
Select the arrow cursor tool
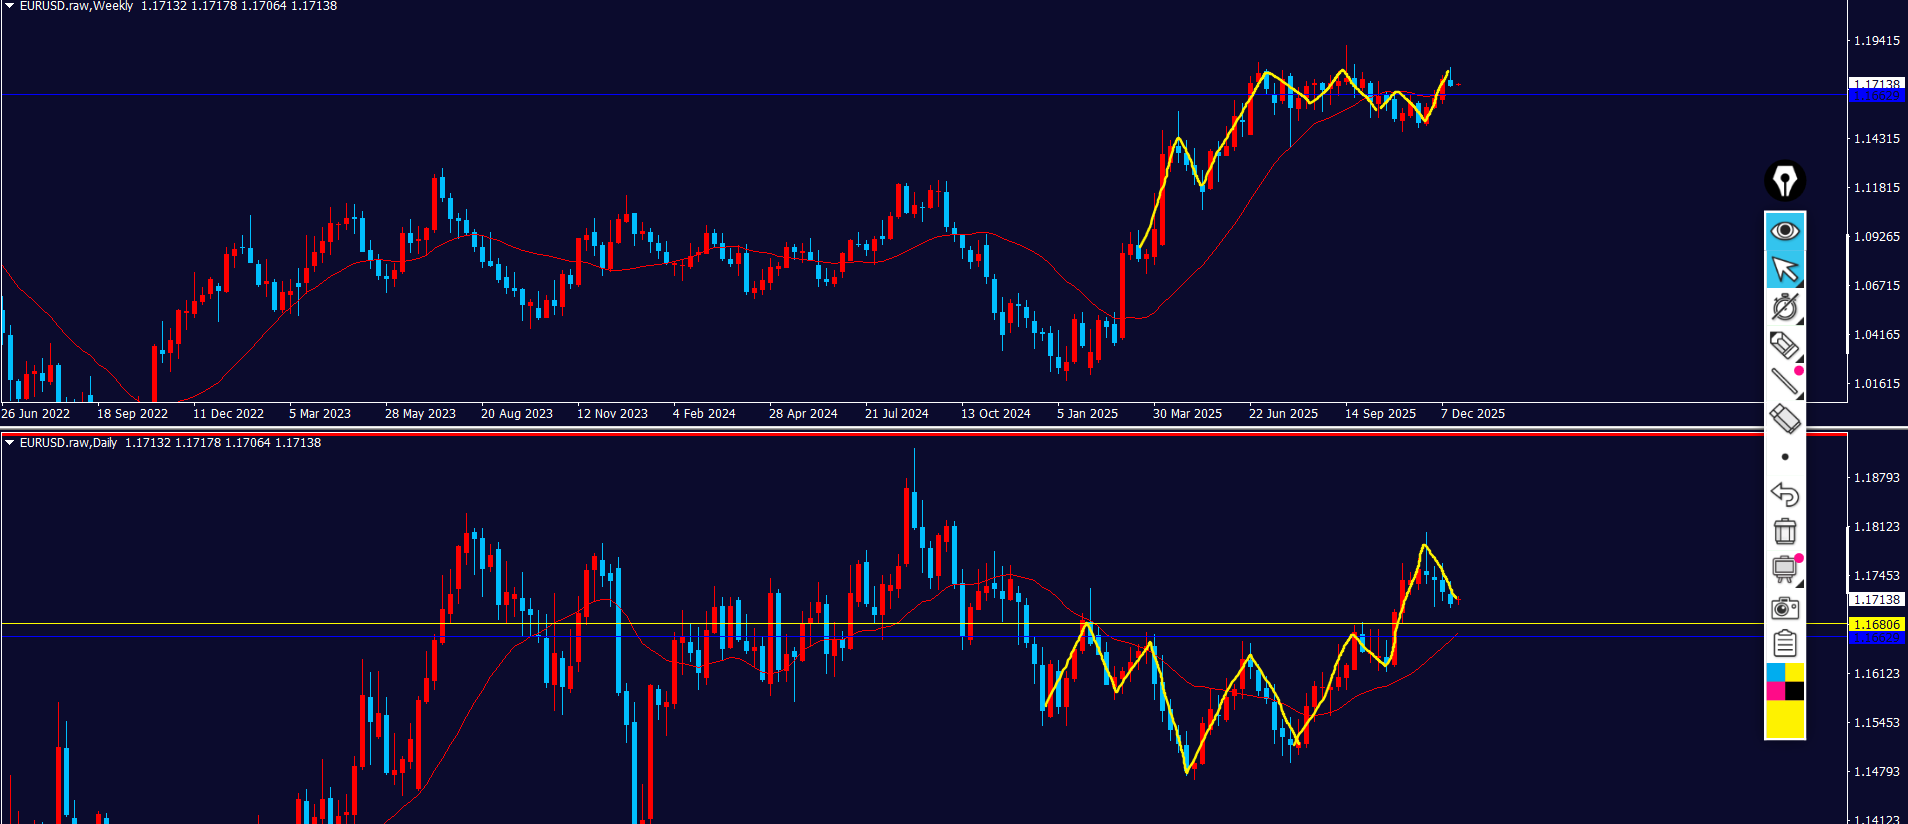[1785, 269]
